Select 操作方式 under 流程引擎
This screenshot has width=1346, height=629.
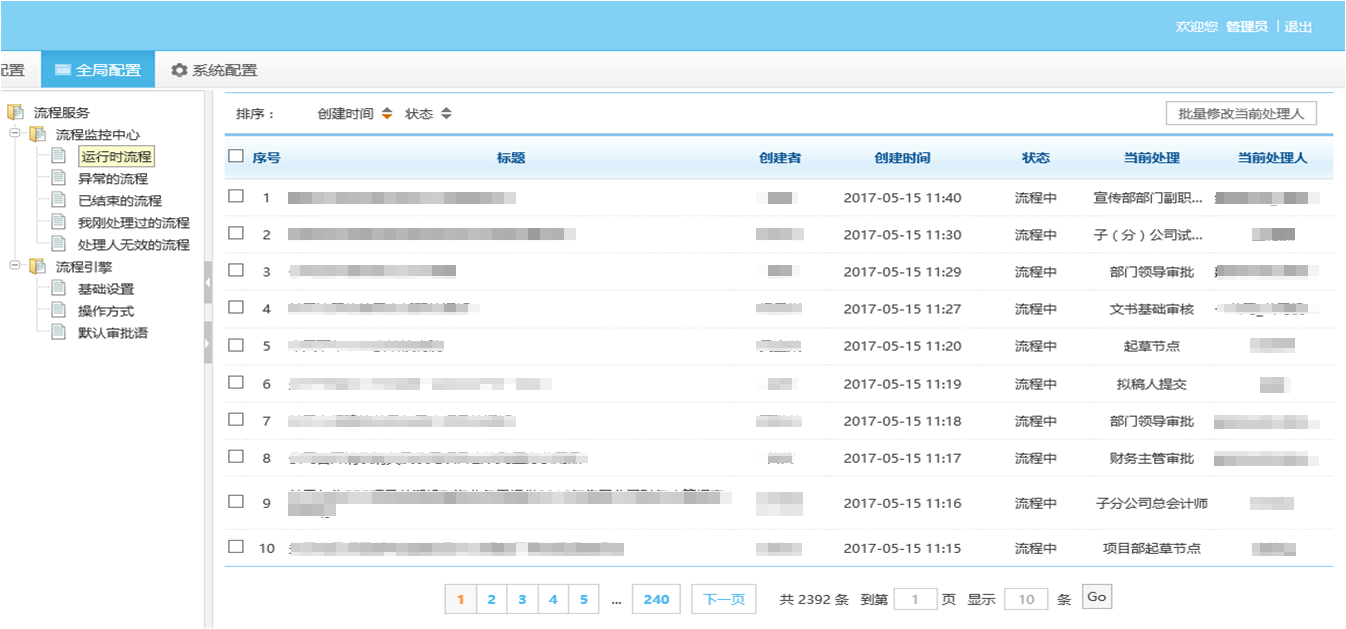click(x=106, y=311)
